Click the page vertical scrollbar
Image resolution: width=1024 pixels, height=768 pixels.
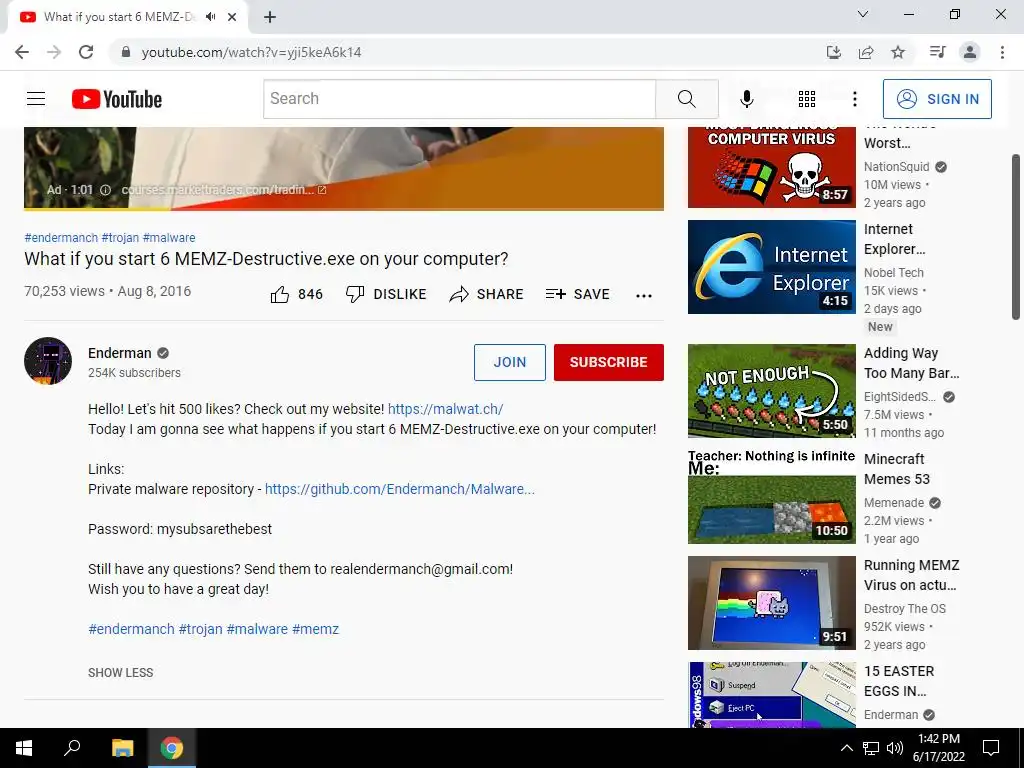point(1016,236)
